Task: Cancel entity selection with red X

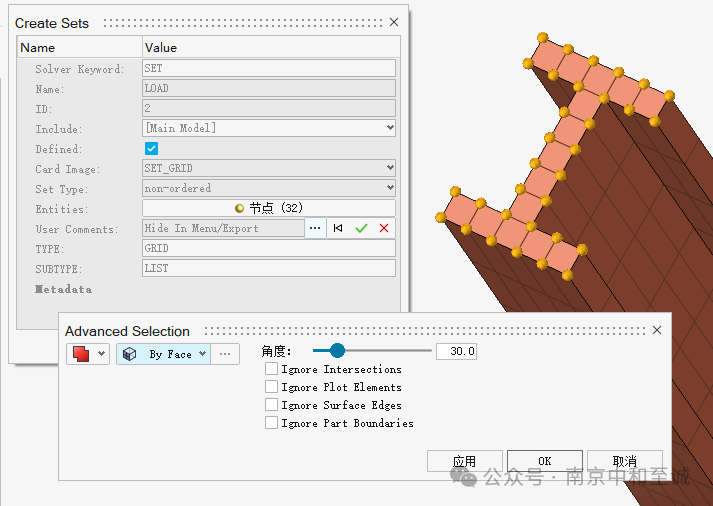Action: pyautogui.click(x=384, y=228)
